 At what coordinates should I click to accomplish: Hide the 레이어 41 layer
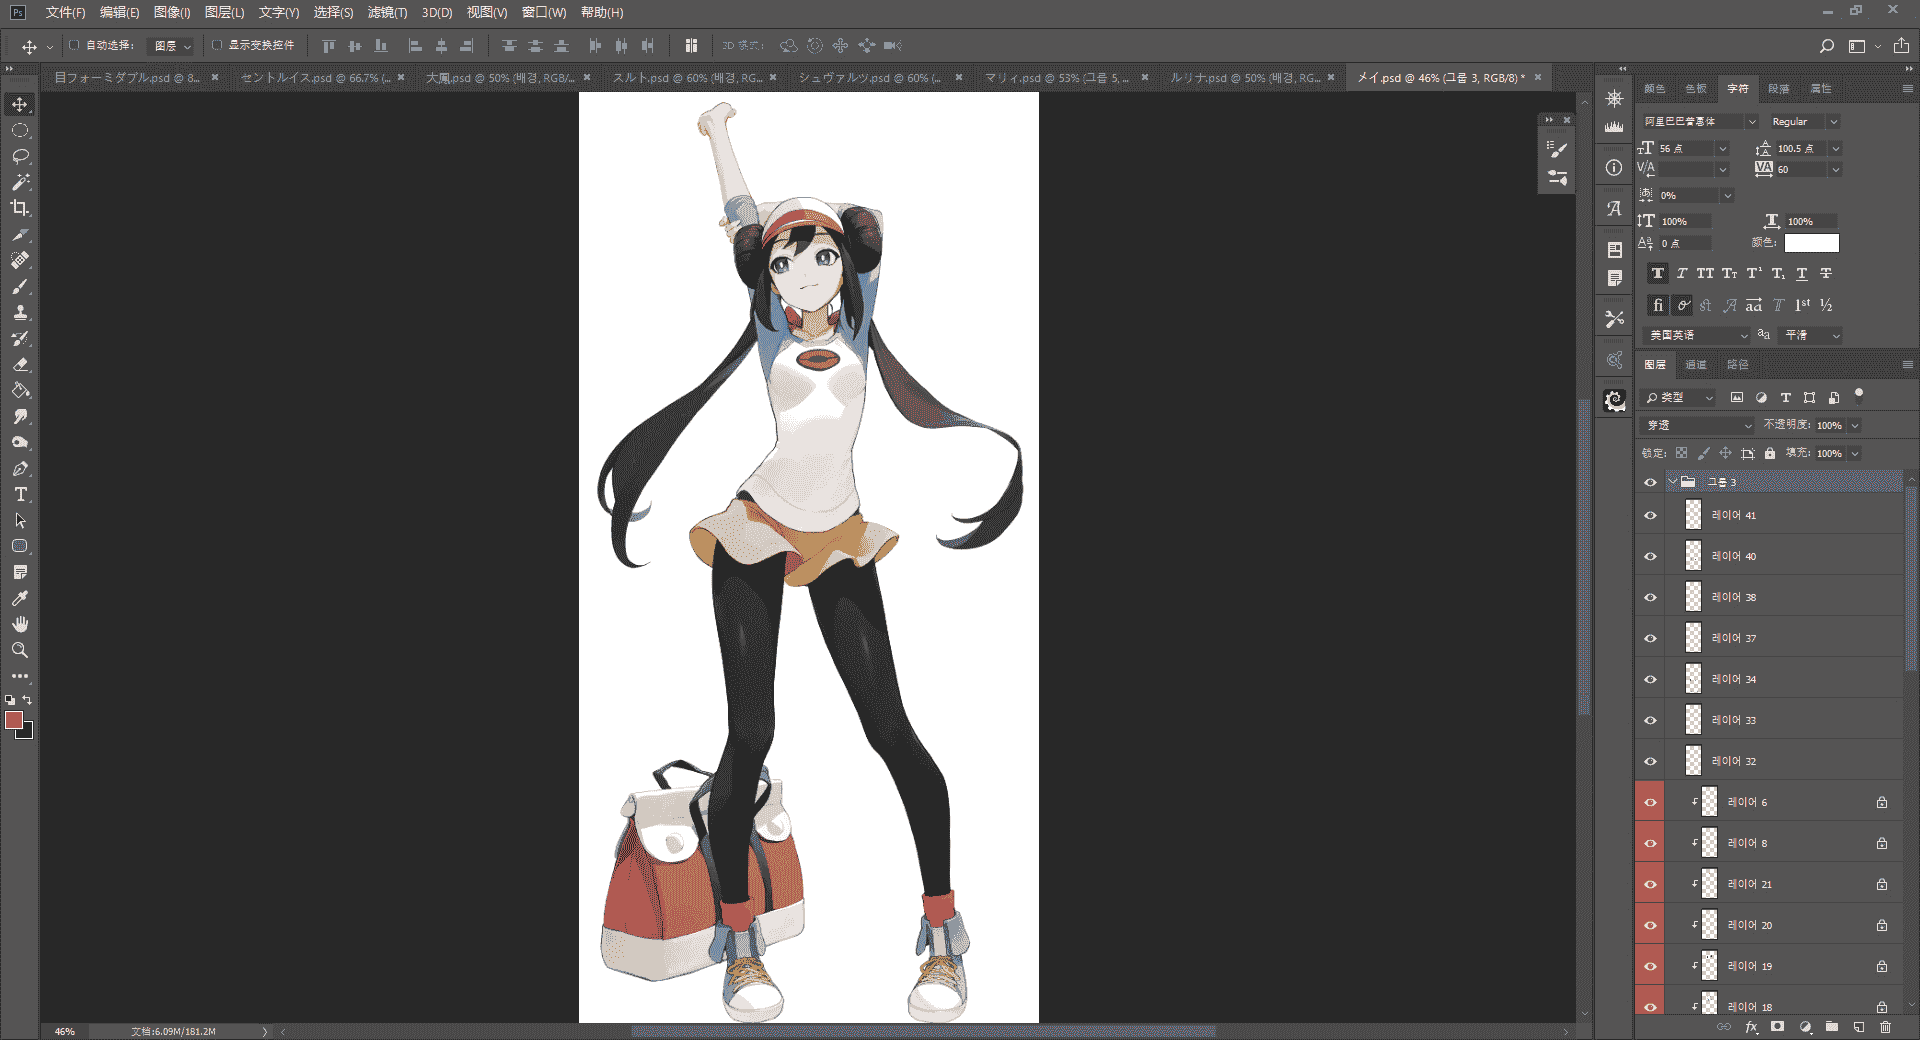[x=1650, y=516]
